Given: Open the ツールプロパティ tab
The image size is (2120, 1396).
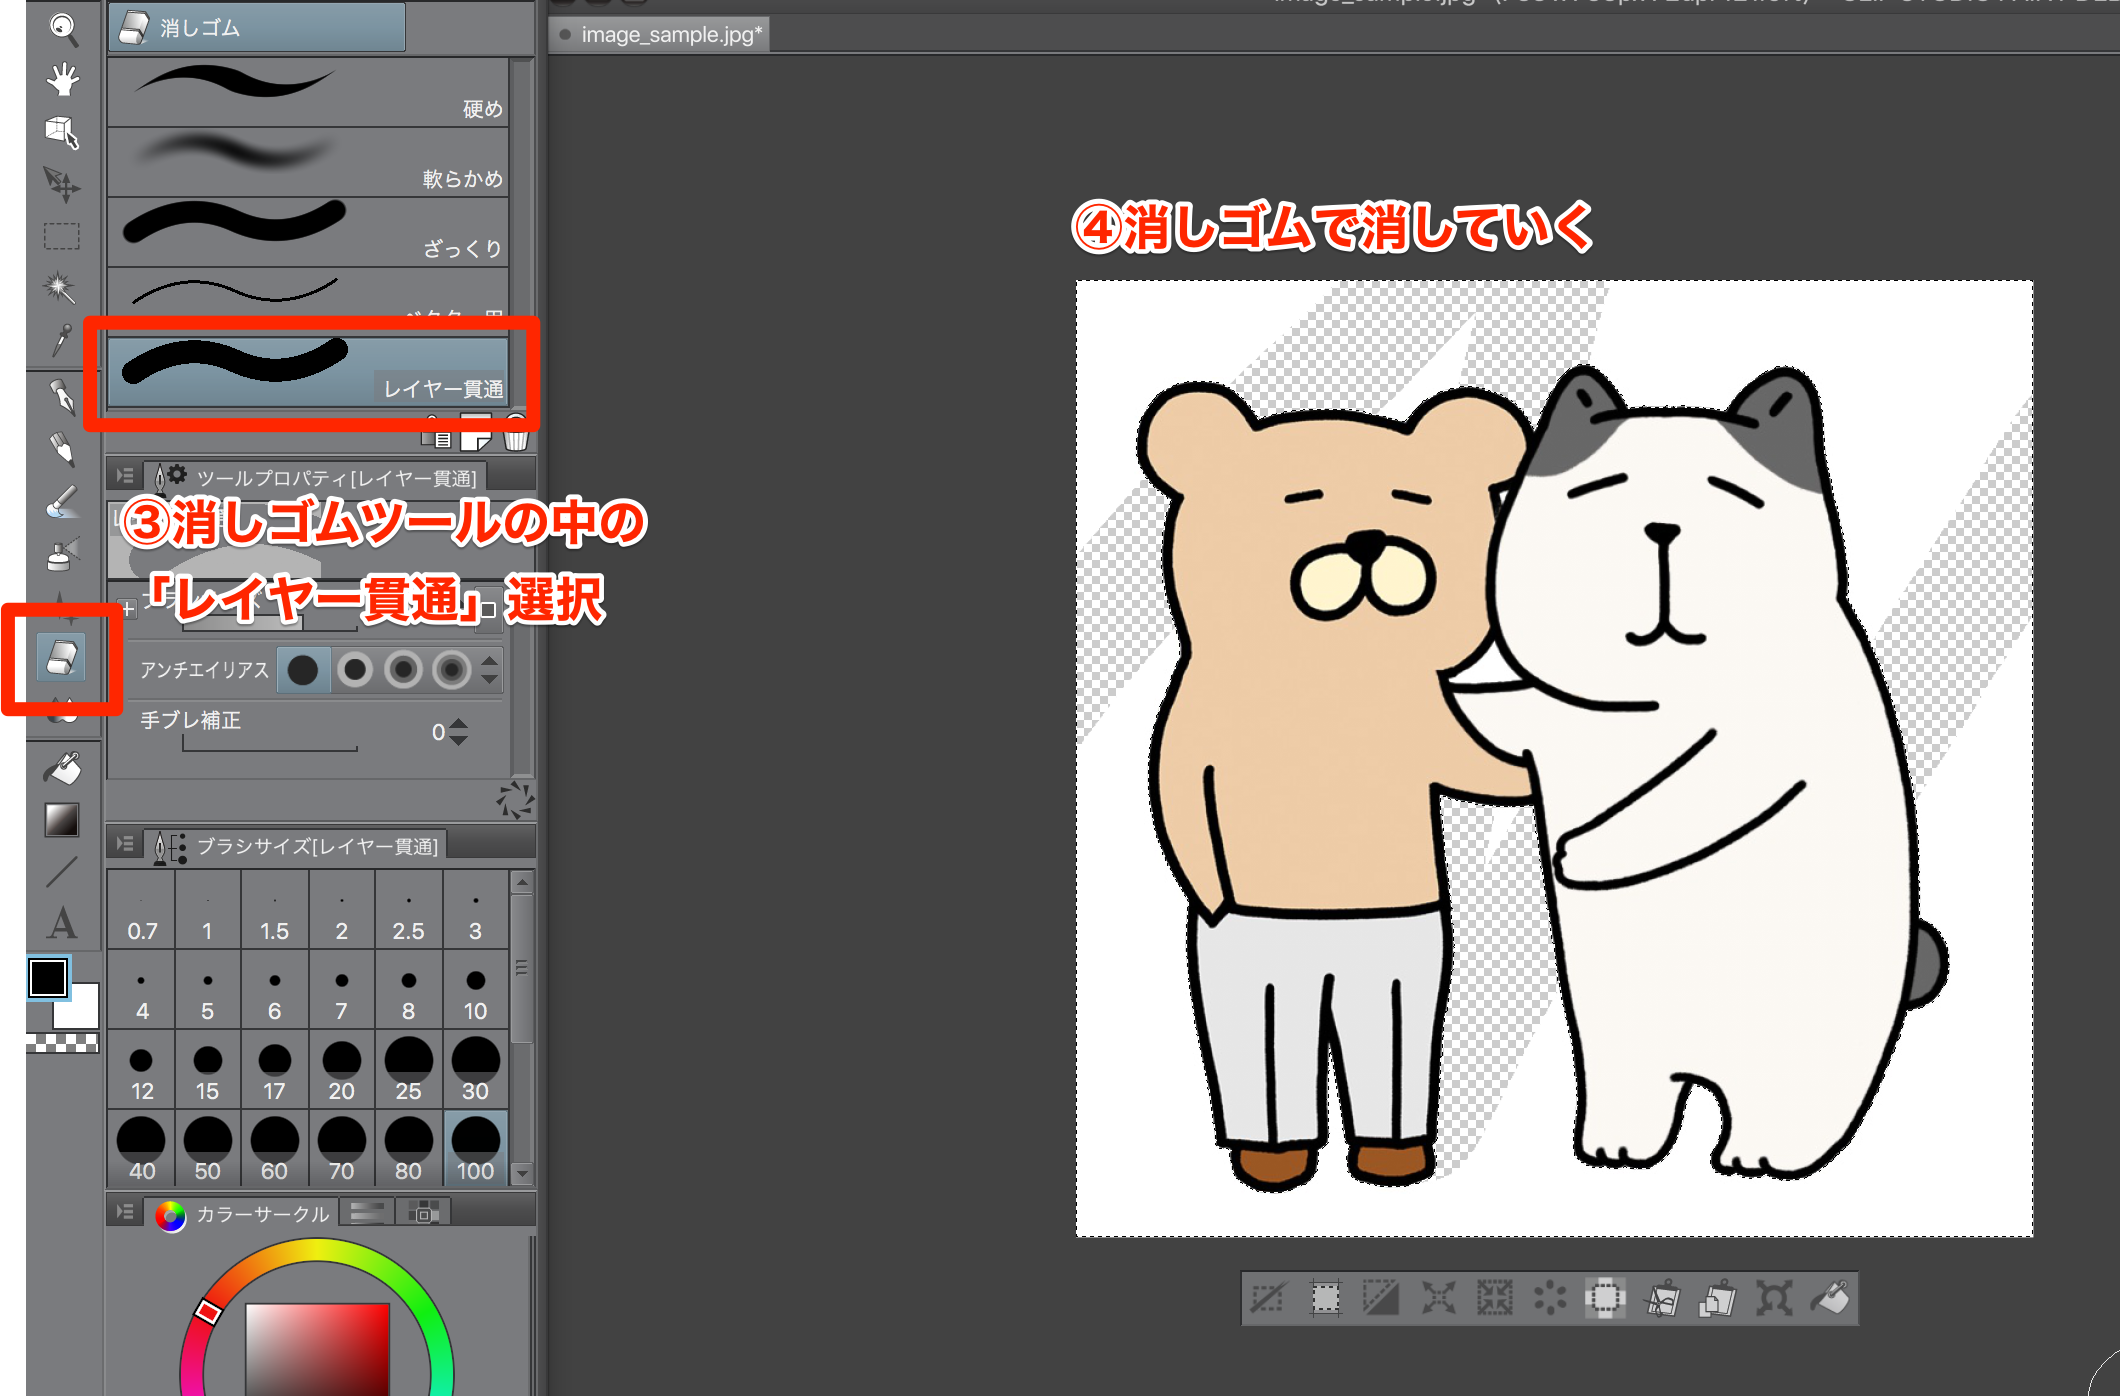Looking at the screenshot, I should pos(317,477).
